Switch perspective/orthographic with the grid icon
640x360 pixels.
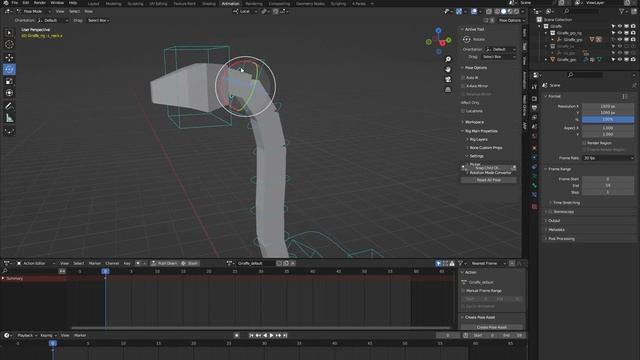tap(448, 89)
